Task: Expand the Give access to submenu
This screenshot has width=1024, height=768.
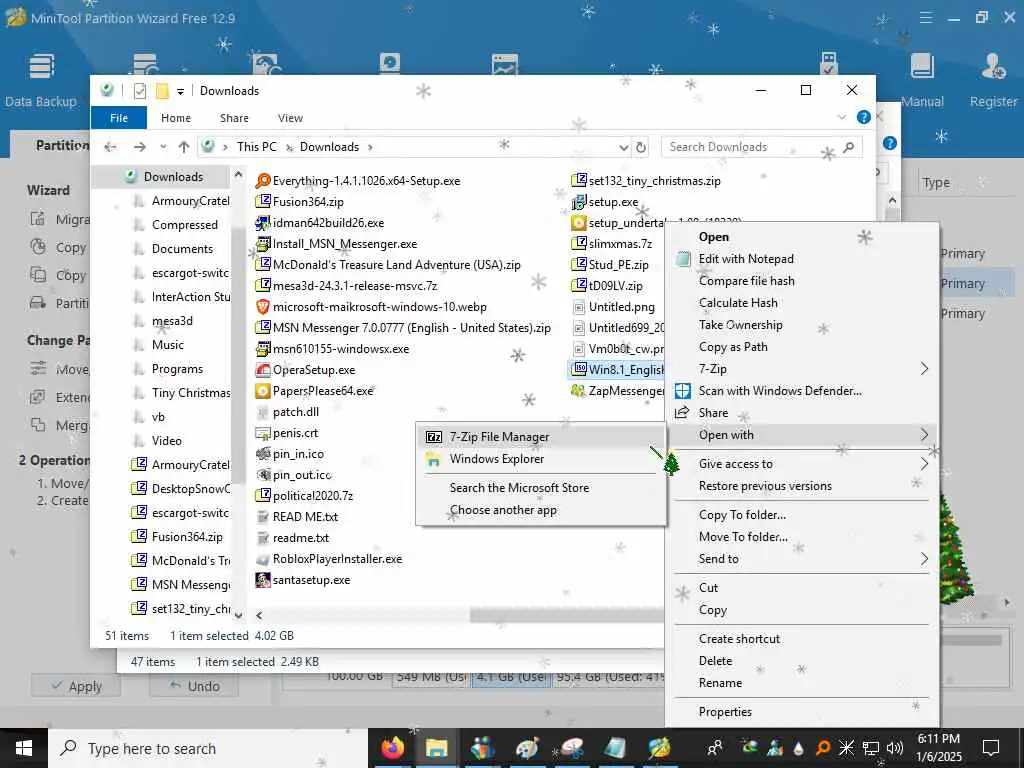Action: click(924, 464)
